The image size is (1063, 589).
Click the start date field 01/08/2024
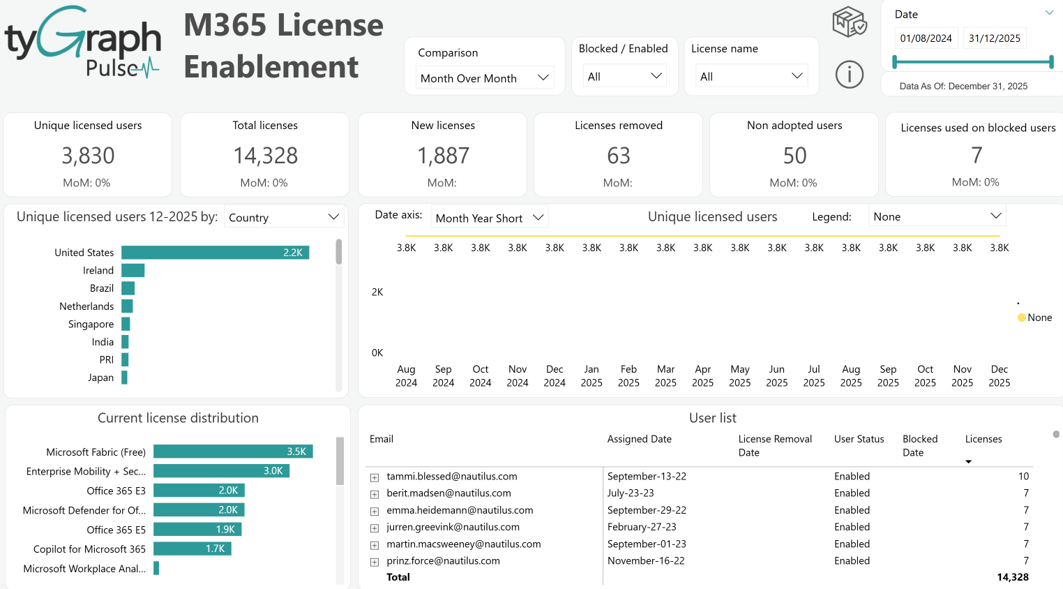(926, 38)
